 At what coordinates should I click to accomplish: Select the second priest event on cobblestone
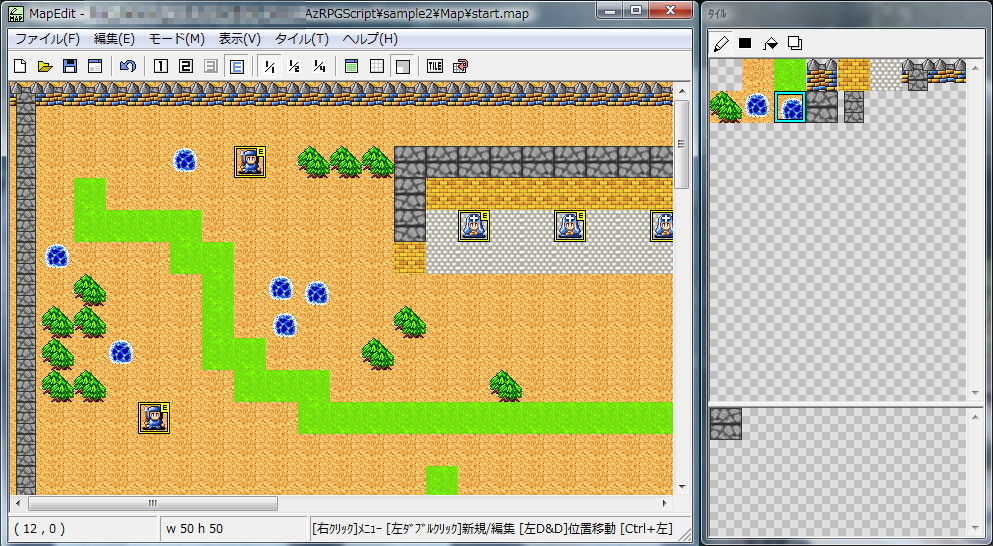[x=569, y=225]
